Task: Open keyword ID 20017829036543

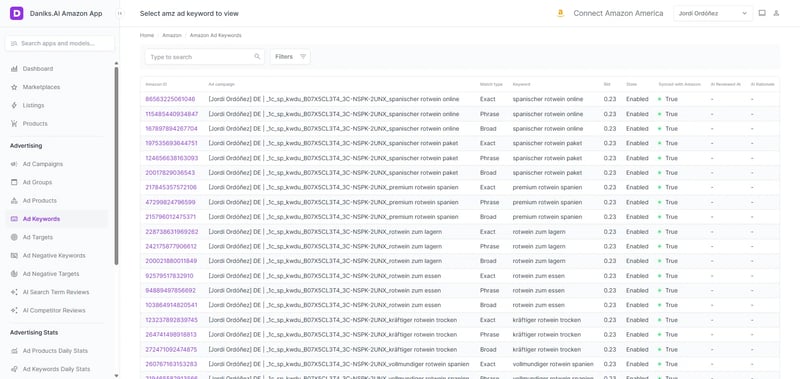Action: 170,173
